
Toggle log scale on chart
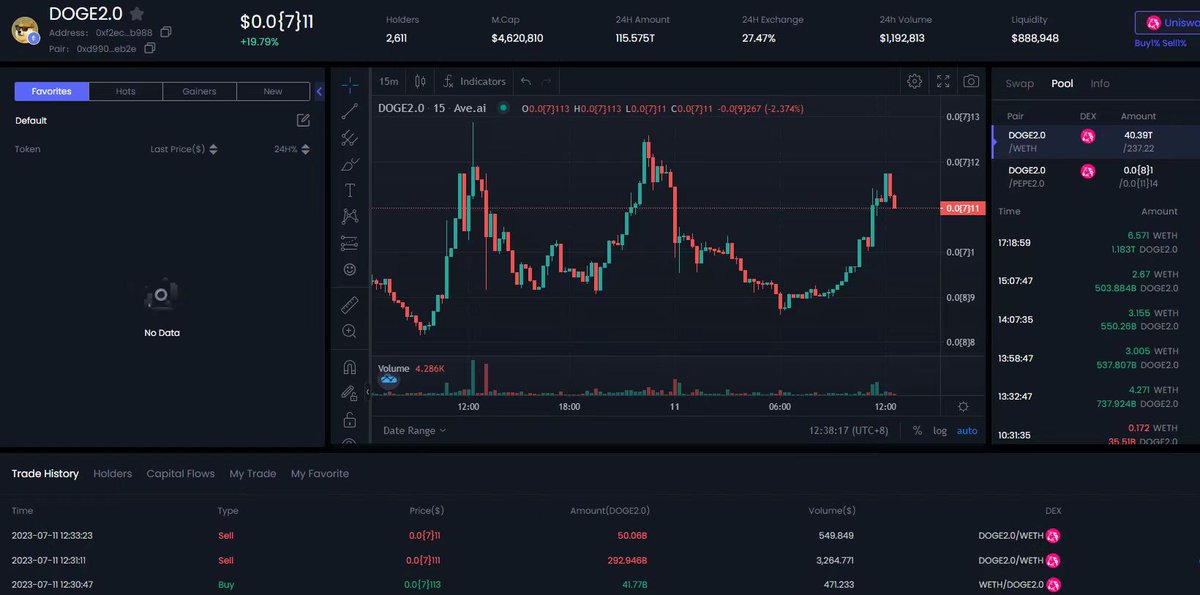click(x=940, y=431)
